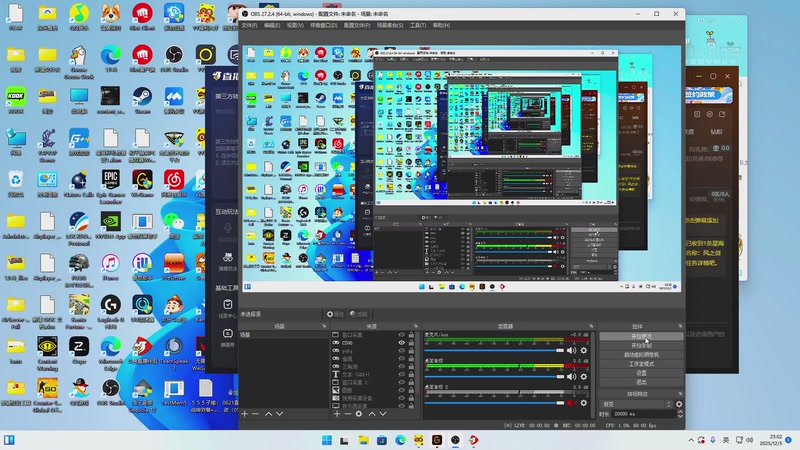Click the 属性 button above the docks
The height and width of the screenshot is (450, 800).
335,314
